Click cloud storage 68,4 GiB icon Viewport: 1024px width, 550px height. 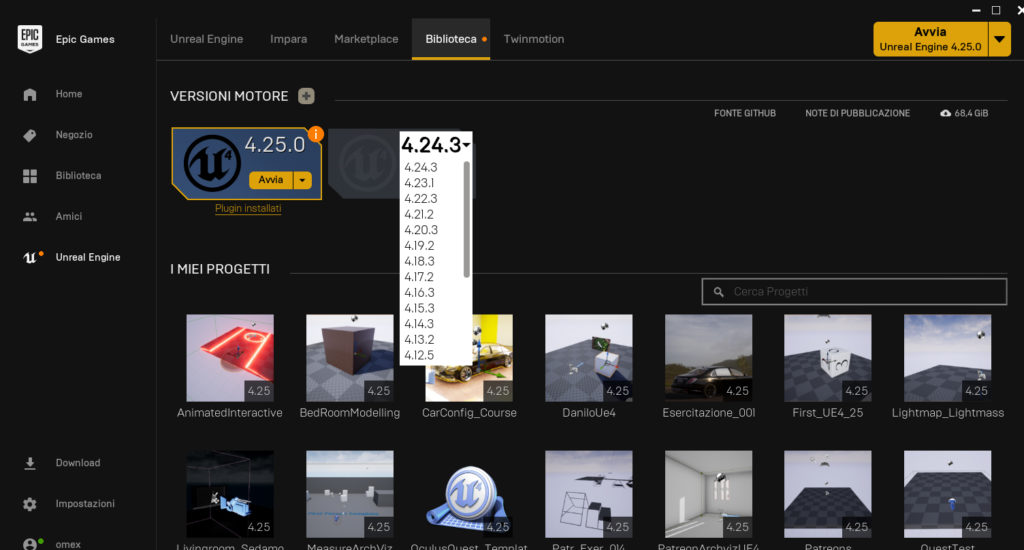click(x=945, y=113)
